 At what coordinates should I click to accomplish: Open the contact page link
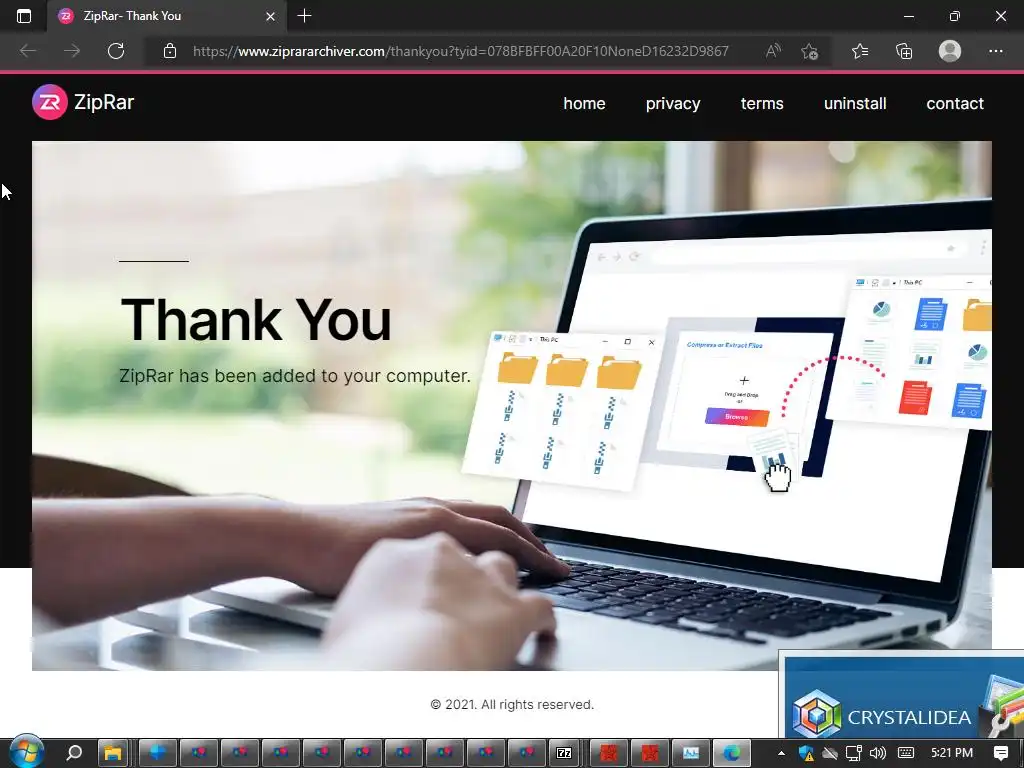tap(955, 103)
